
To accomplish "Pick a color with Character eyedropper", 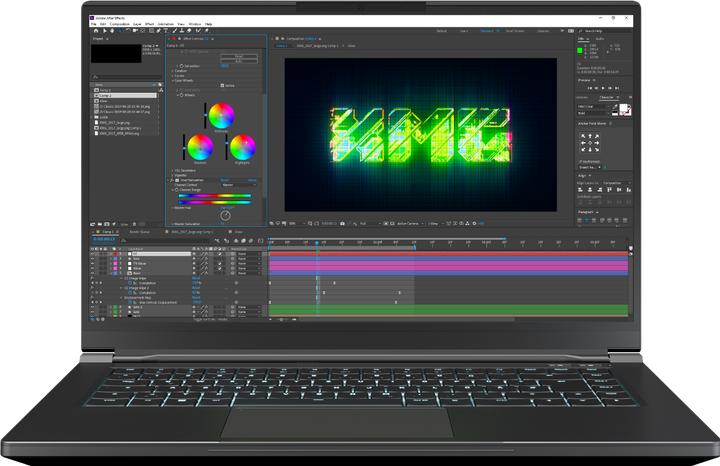I will pos(615,107).
